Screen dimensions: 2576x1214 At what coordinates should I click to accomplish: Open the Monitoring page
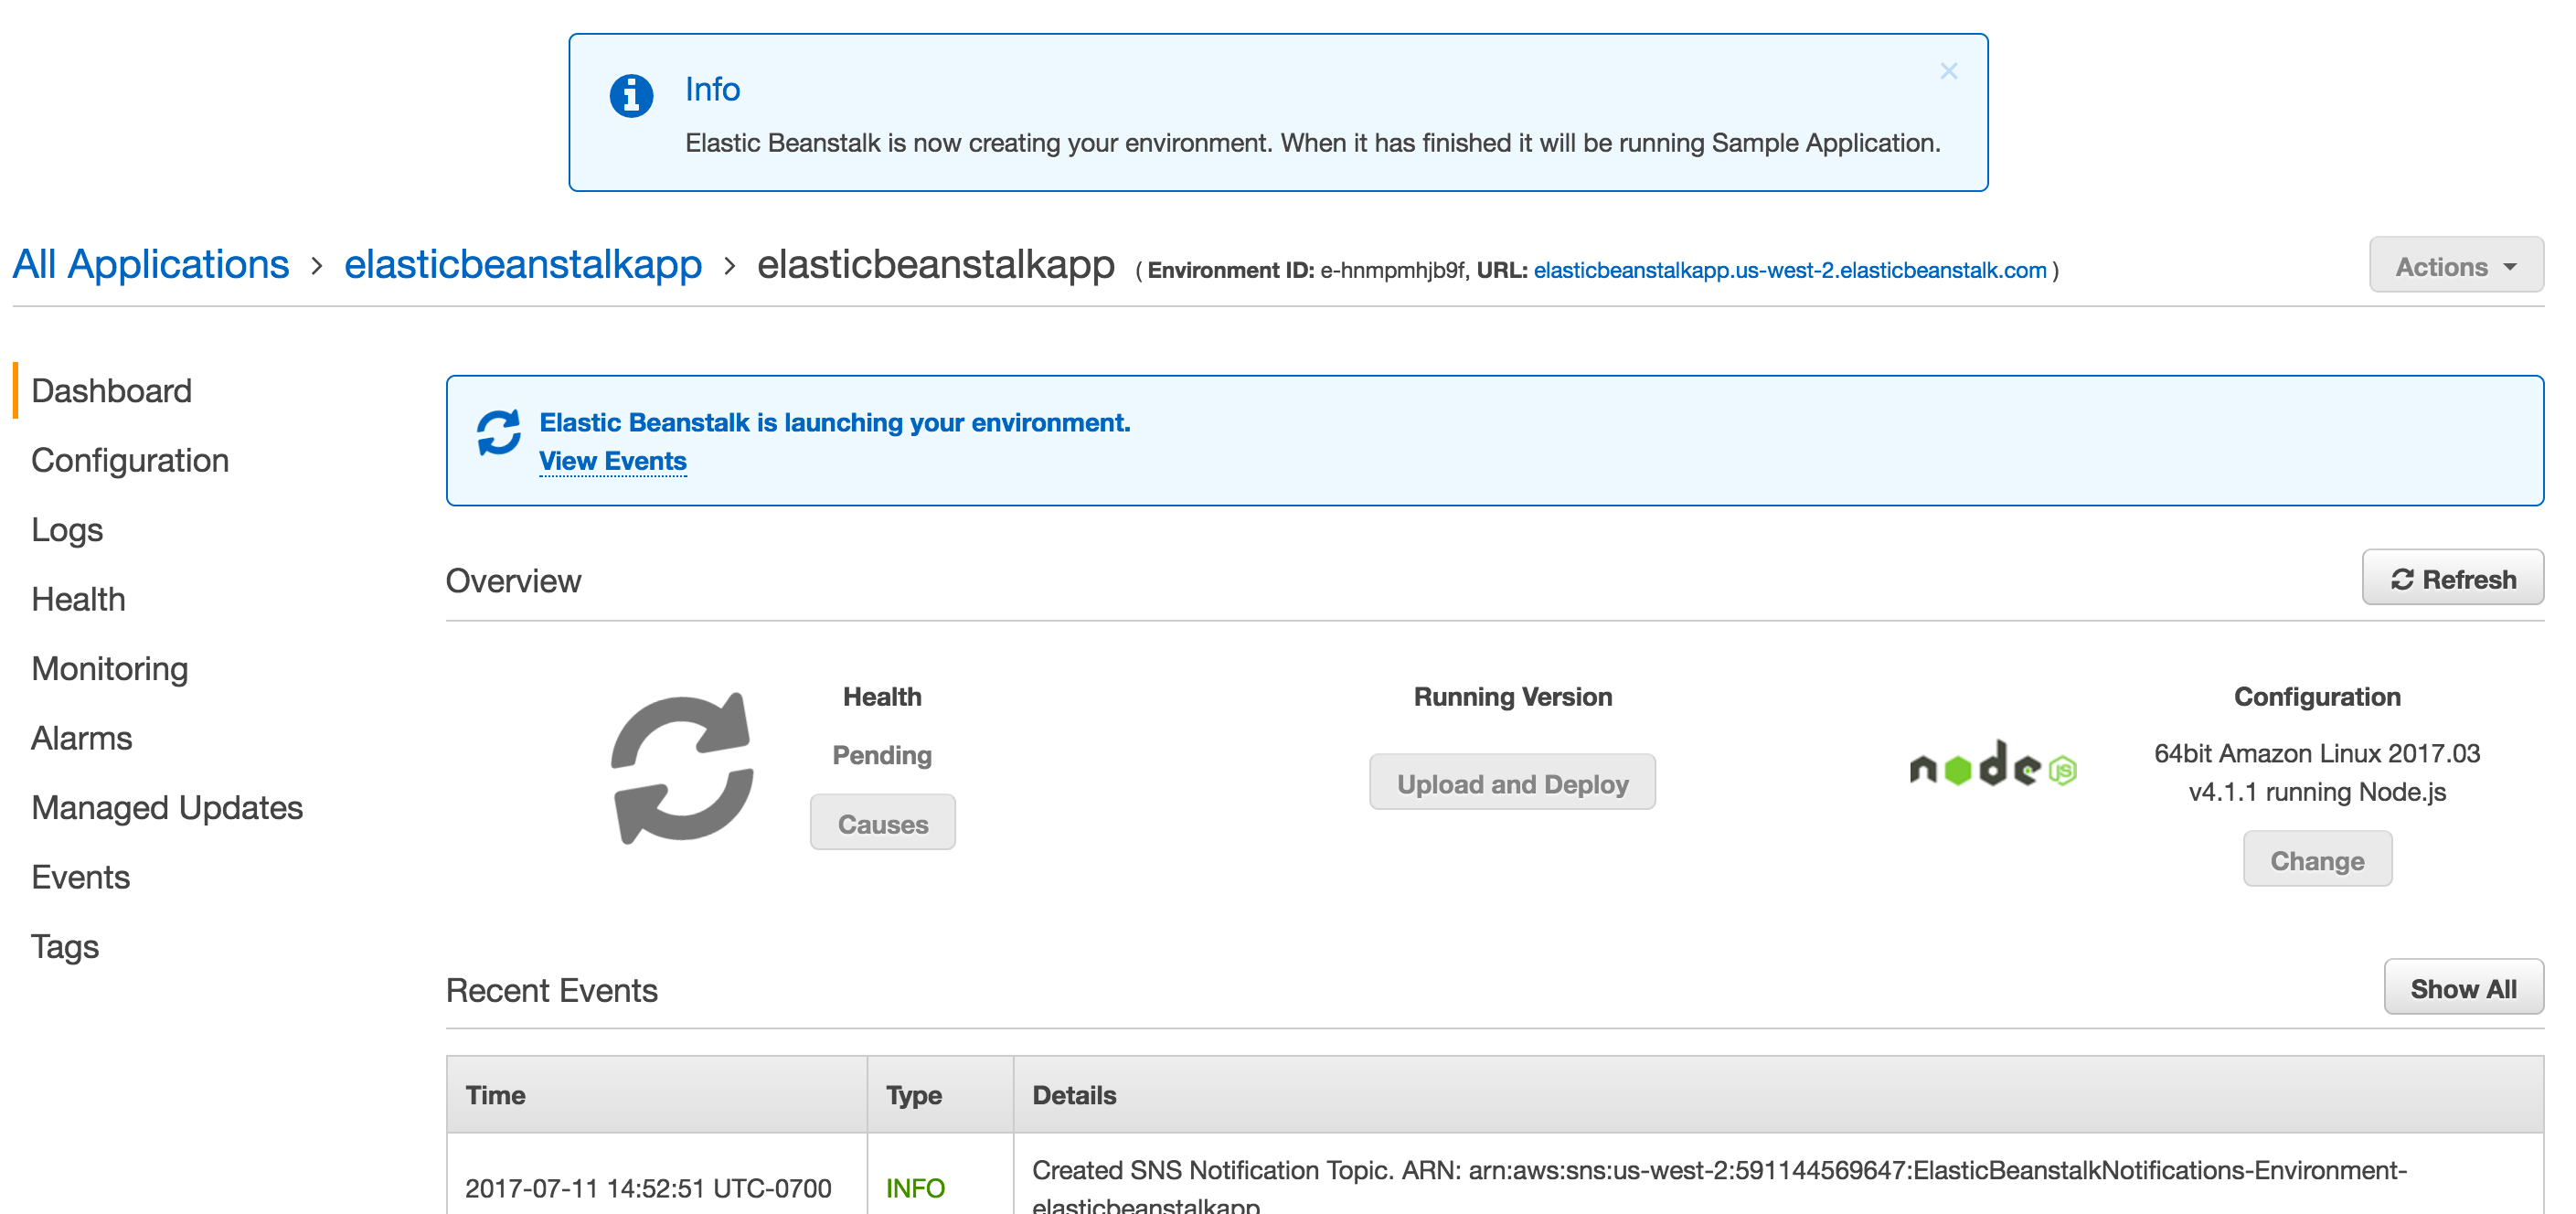point(110,668)
